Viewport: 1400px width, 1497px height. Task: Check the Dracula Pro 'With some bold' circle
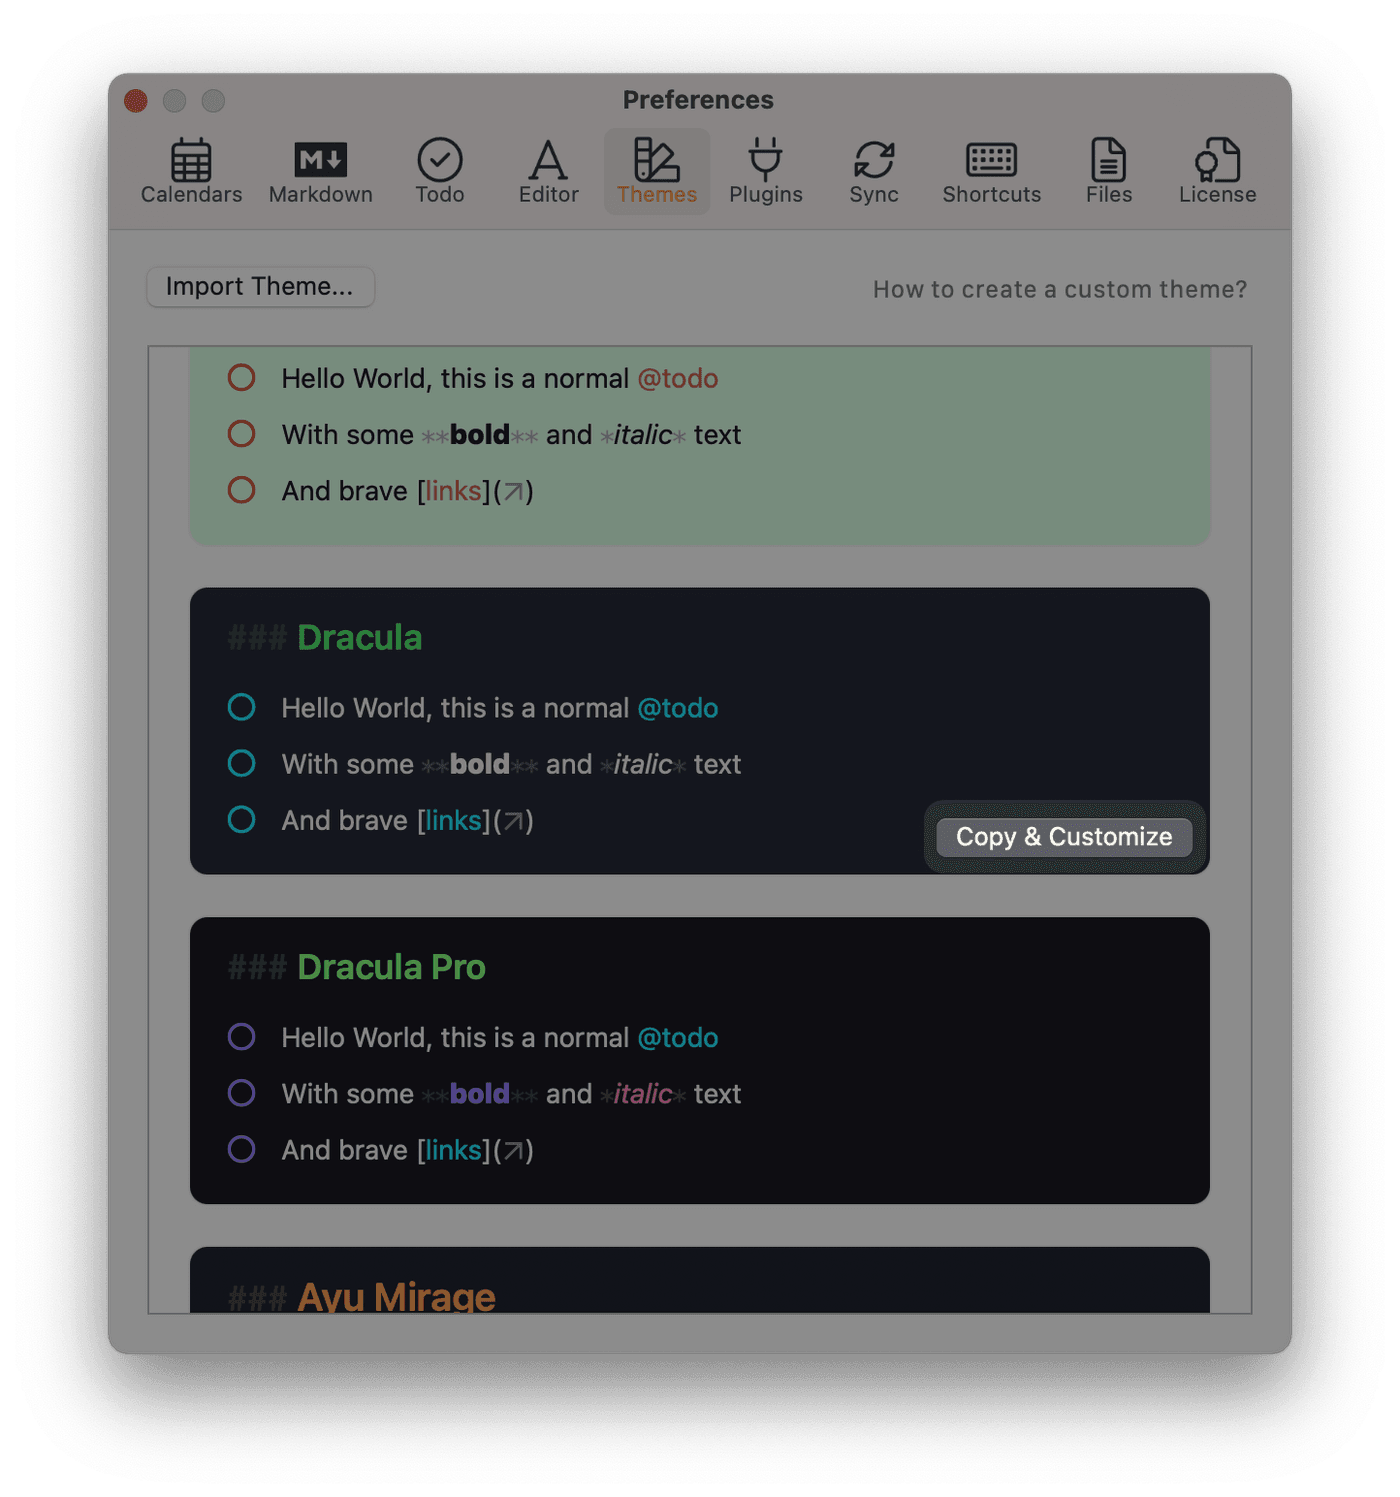click(241, 1093)
